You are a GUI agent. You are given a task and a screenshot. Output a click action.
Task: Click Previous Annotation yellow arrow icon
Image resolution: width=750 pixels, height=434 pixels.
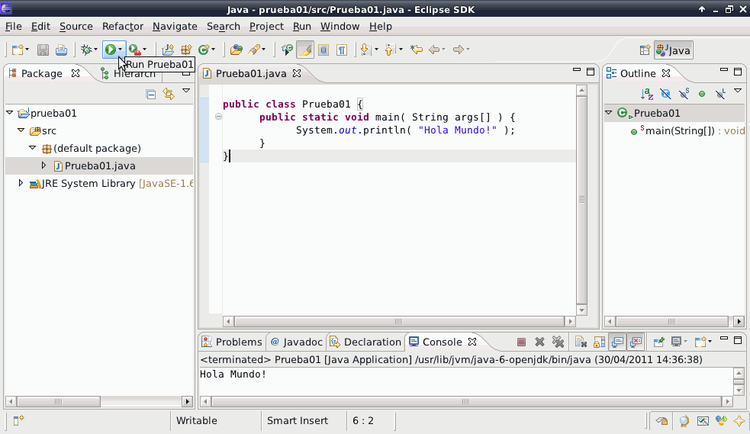tap(389, 49)
